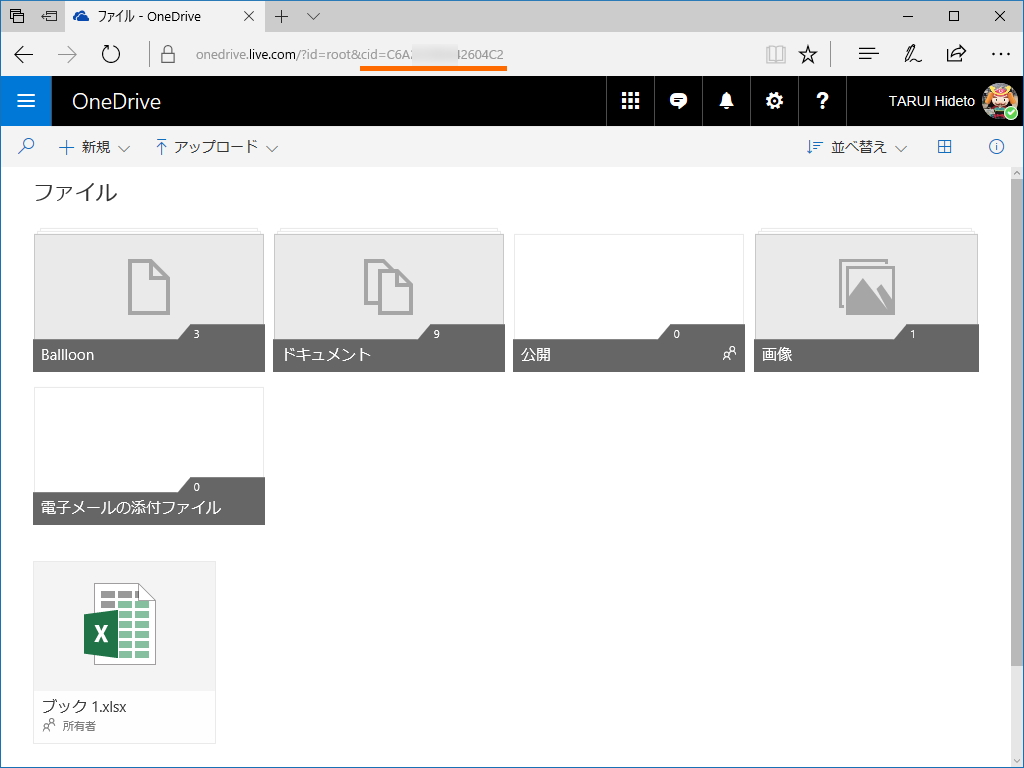Open the Office app launcher grid
Image resolution: width=1024 pixels, height=768 pixels.
tap(630, 101)
